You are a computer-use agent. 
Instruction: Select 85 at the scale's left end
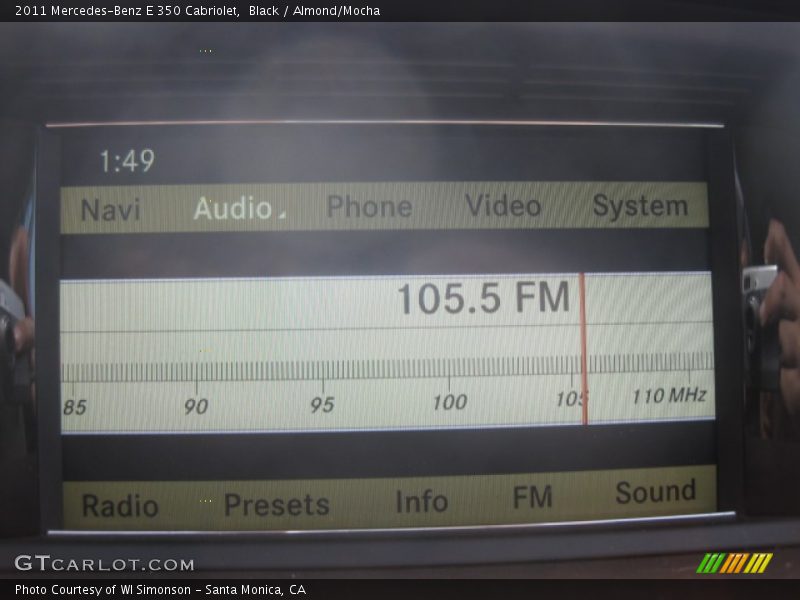click(x=75, y=407)
